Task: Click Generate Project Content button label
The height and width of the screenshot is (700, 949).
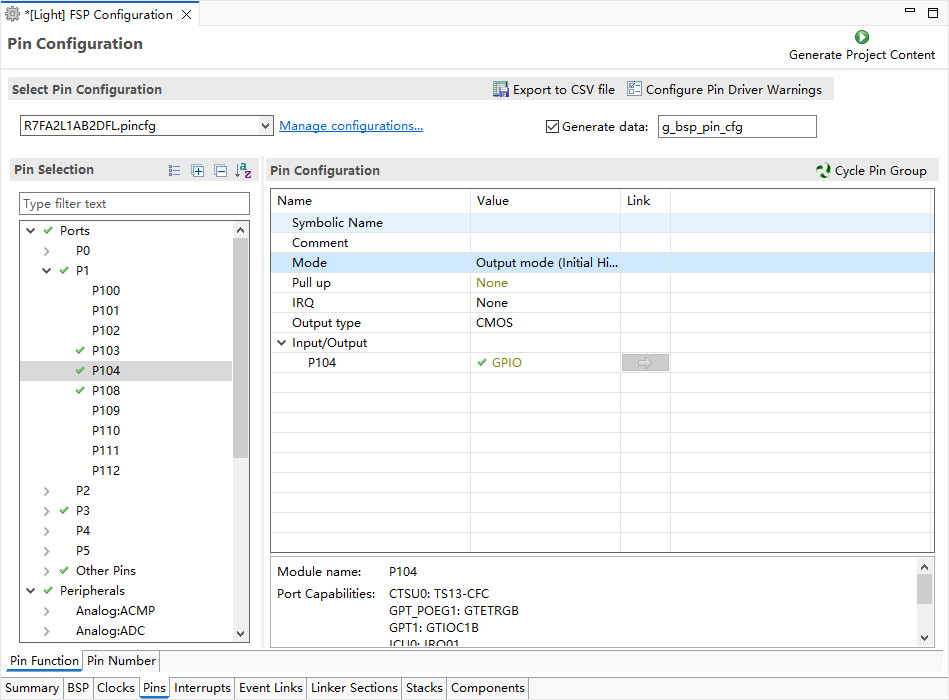Action: pyautogui.click(x=862, y=55)
